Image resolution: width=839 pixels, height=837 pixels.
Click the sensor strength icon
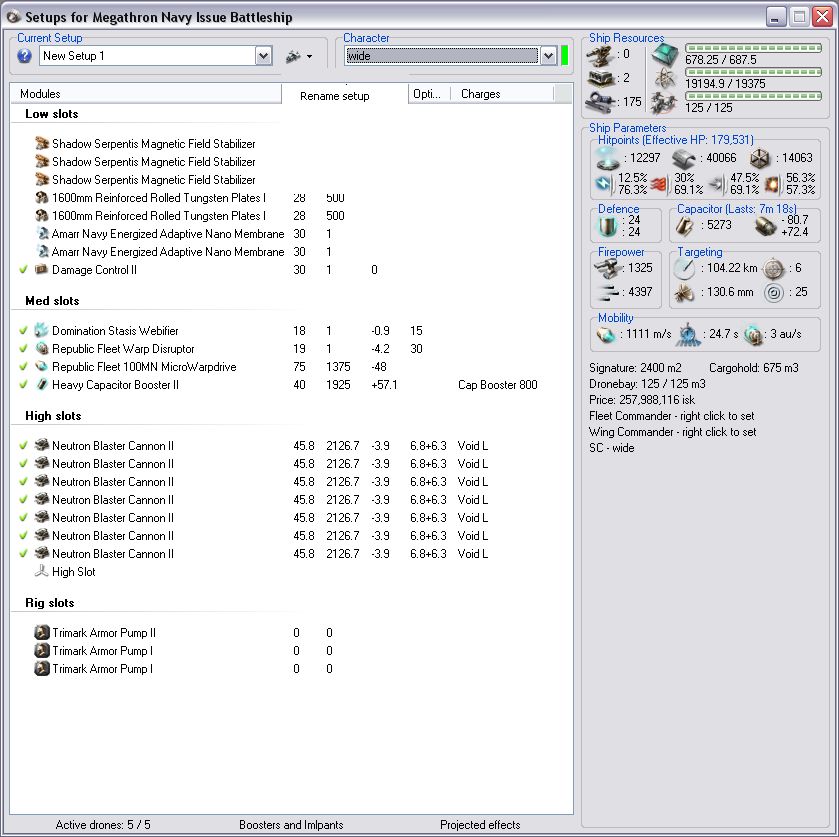coord(774,293)
